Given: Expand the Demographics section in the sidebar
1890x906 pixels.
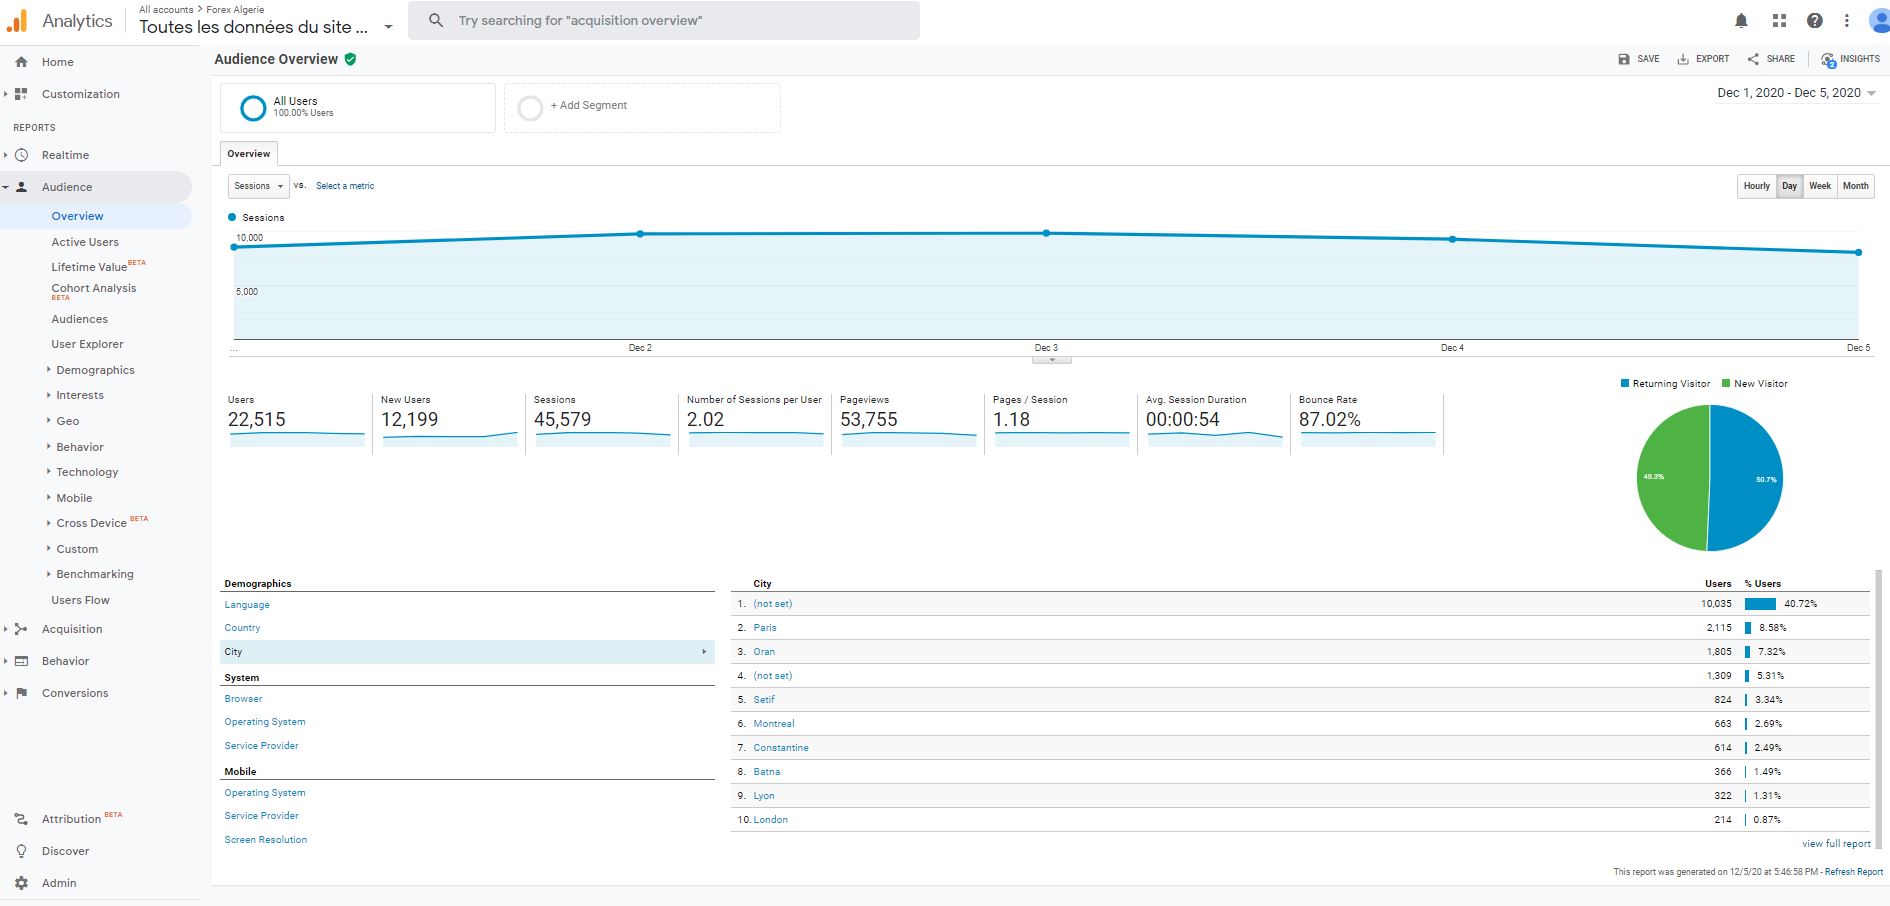Looking at the screenshot, I should coord(95,370).
